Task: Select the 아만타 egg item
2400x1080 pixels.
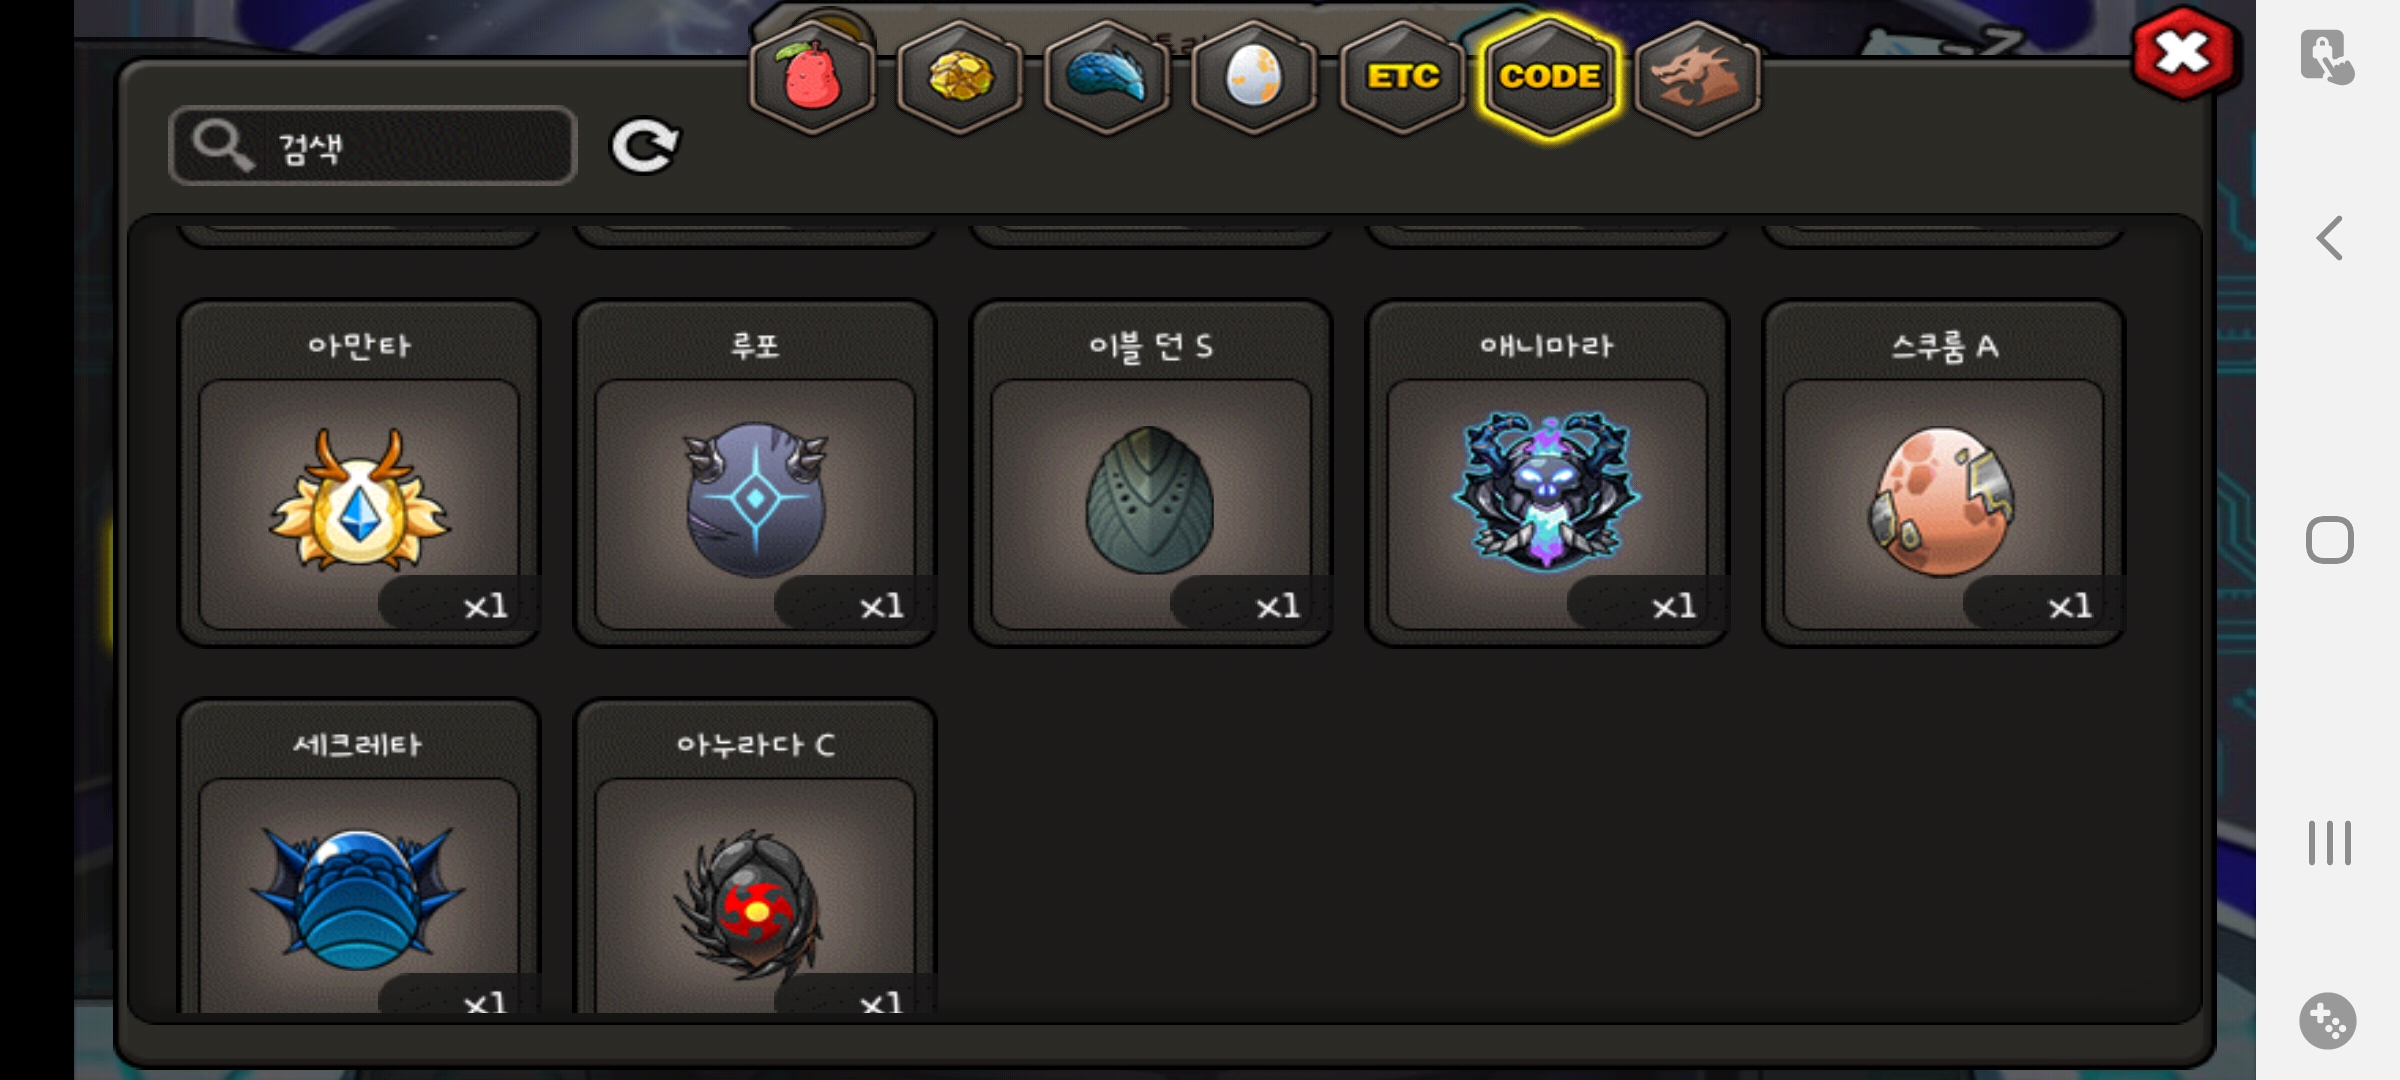Action: click(x=359, y=474)
